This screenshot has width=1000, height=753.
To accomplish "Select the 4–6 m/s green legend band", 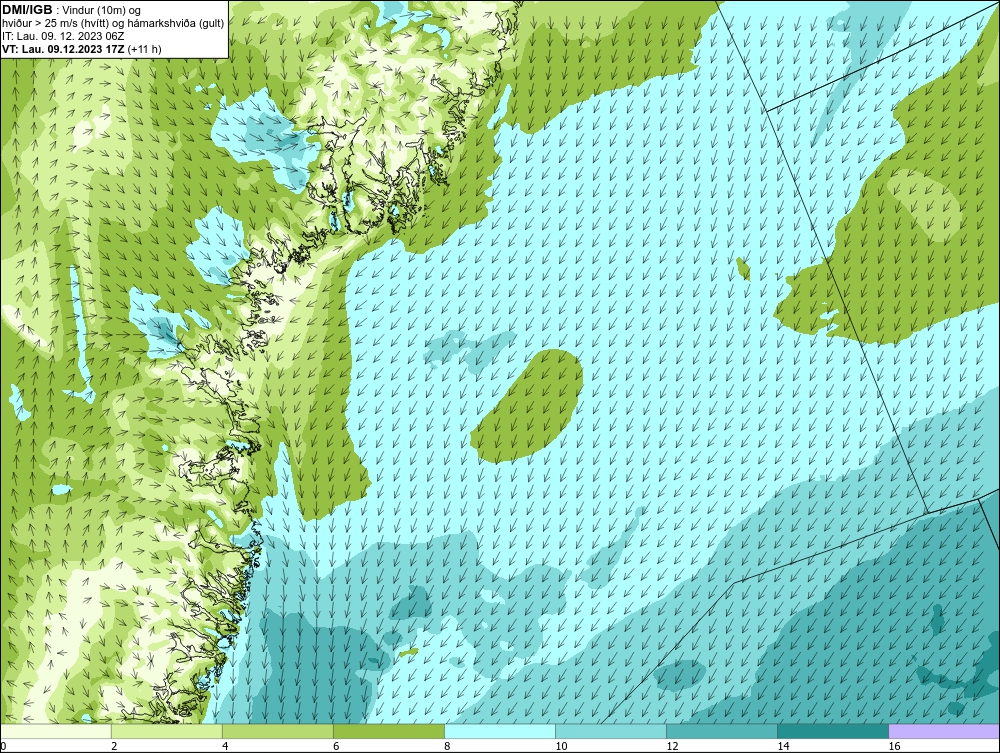I will (277, 731).
